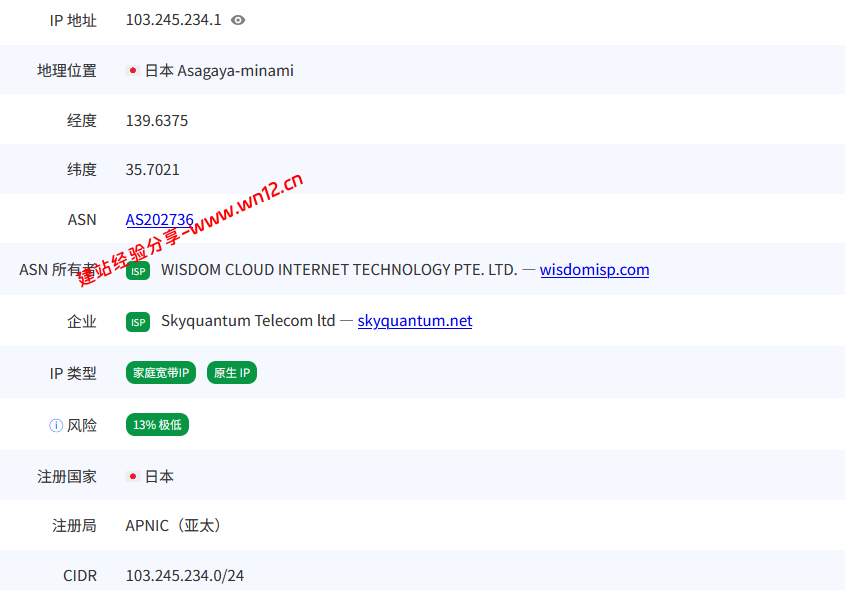Click the CIDR value 103.245.234.0/24
This screenshot has width=845, height=590.
tap(185, 576)
